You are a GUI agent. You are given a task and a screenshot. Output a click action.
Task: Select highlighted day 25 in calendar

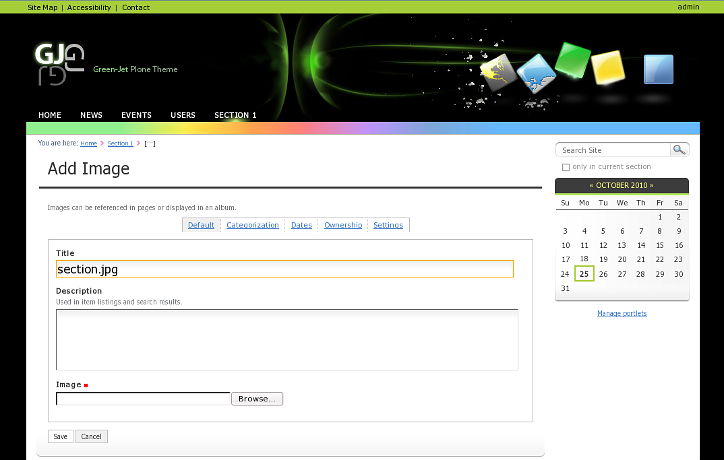[584, 274]
